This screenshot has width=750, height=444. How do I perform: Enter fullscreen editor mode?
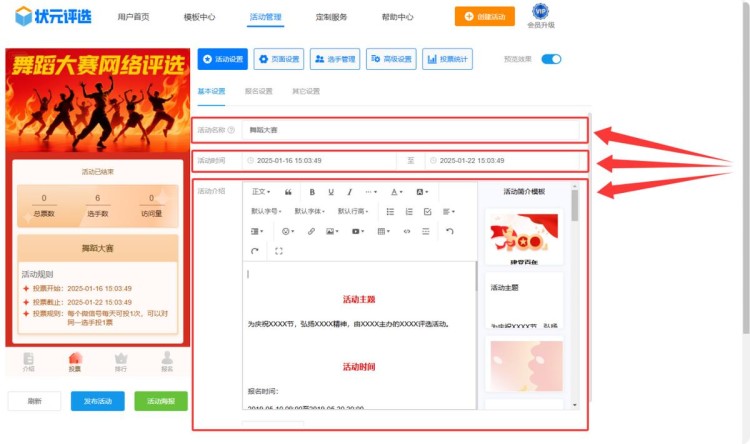pos(278,251)
